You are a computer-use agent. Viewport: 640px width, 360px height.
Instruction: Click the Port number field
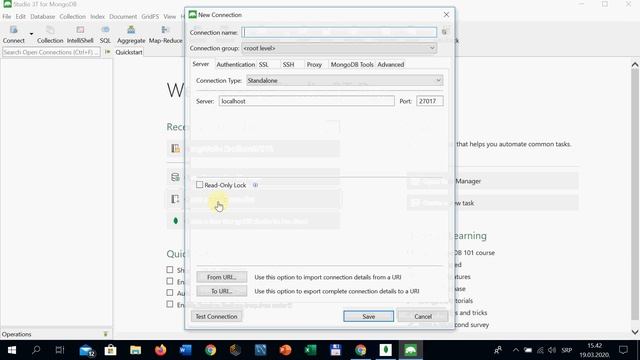pos(430,101)
